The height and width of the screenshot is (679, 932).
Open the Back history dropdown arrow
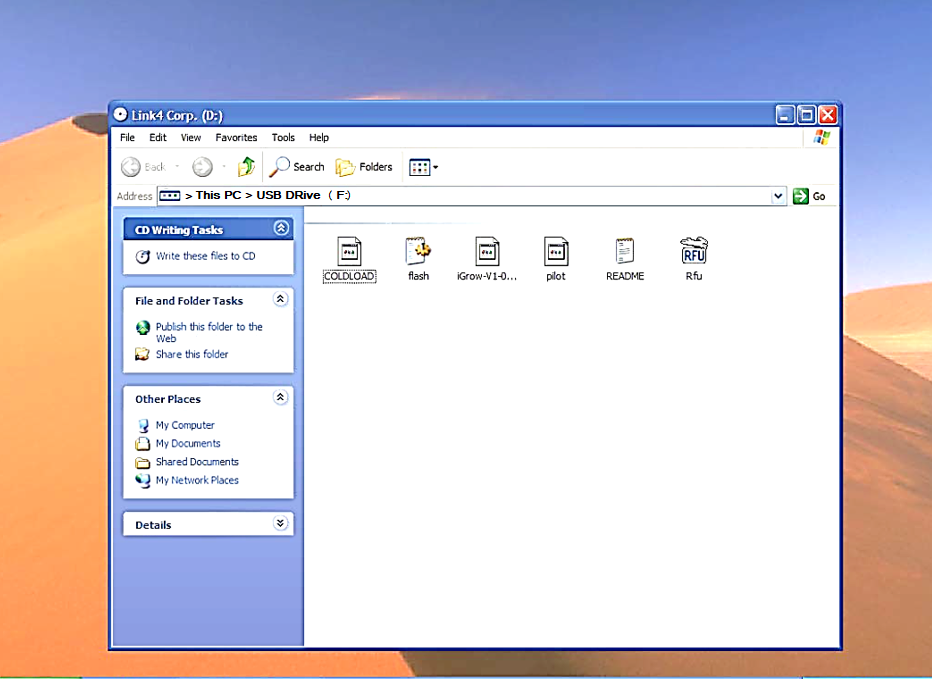coord(177,167)
